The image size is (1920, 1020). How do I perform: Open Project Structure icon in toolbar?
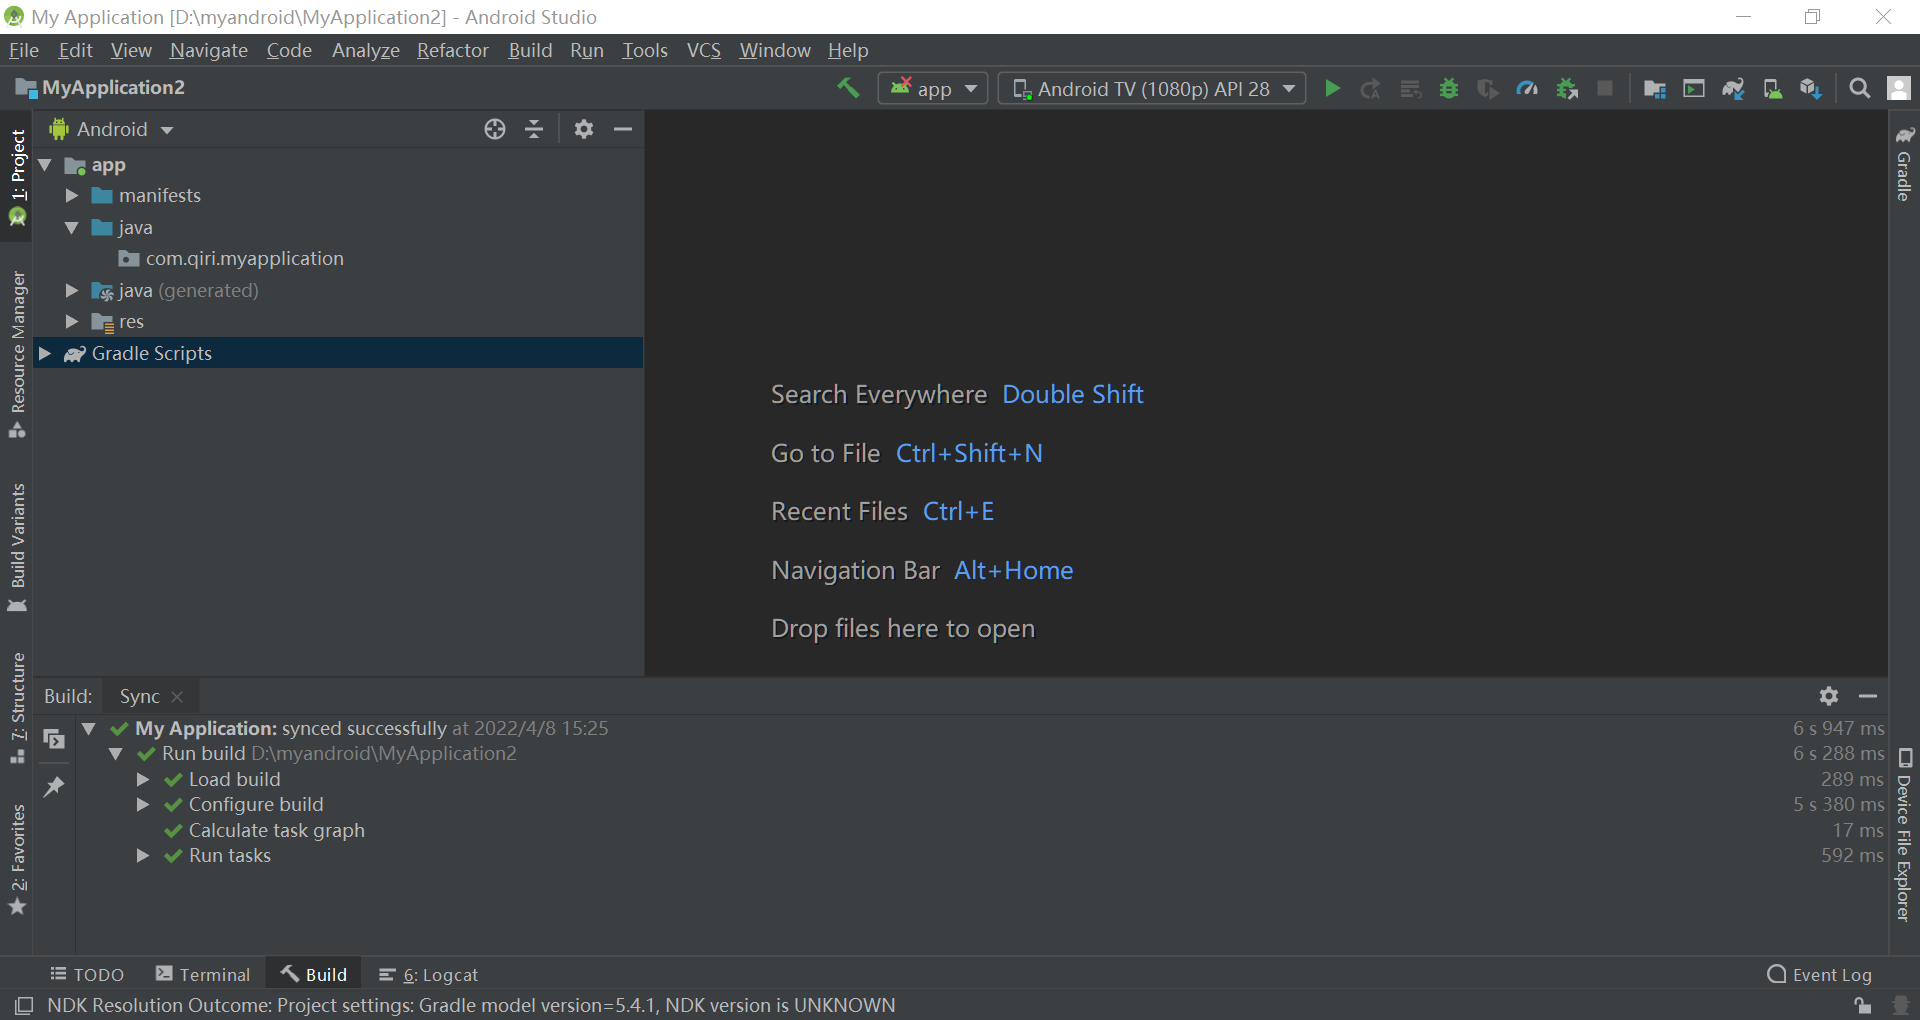pyautogui.click(x=1655, y=88)
